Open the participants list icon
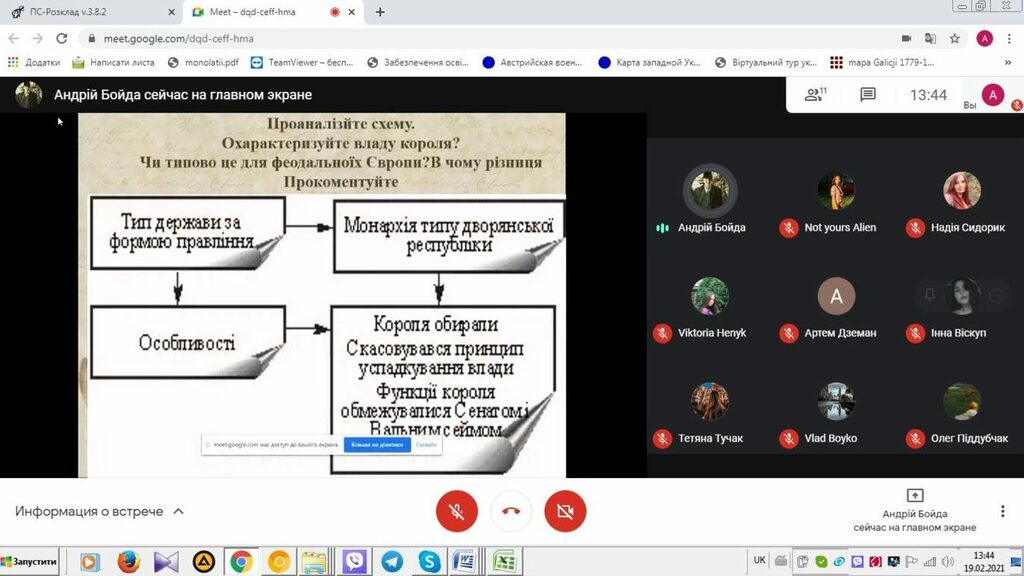 (815, 95)
